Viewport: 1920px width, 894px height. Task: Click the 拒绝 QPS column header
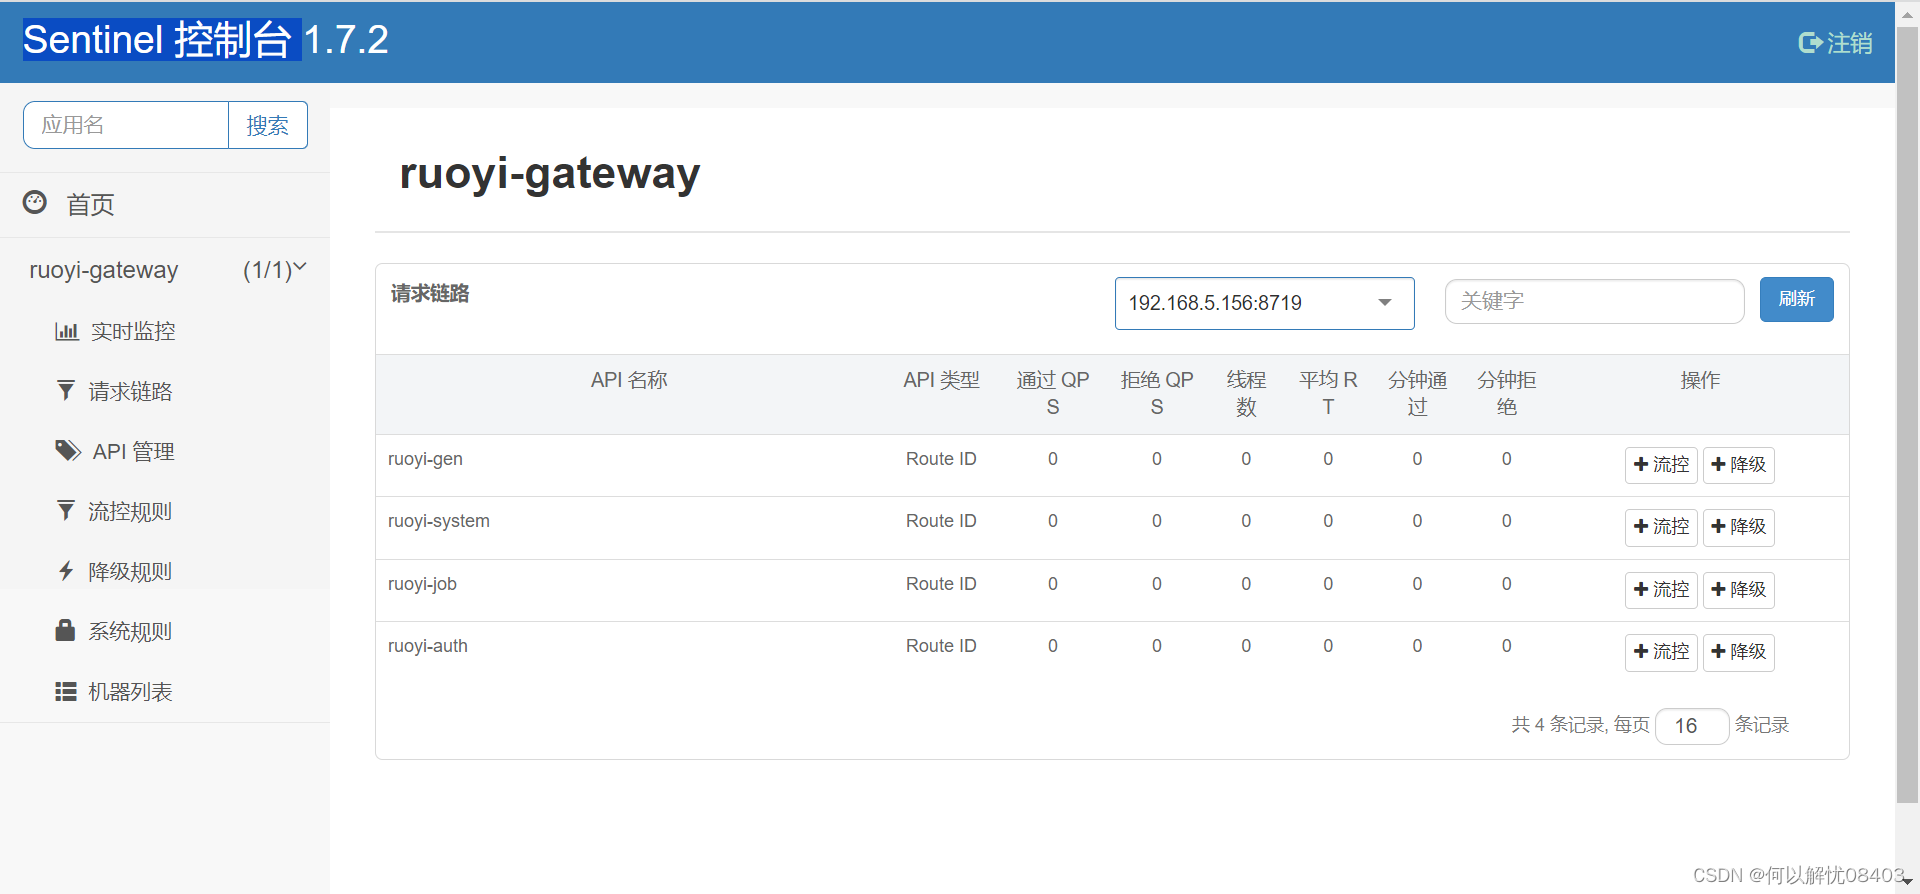coord(1157,393)
